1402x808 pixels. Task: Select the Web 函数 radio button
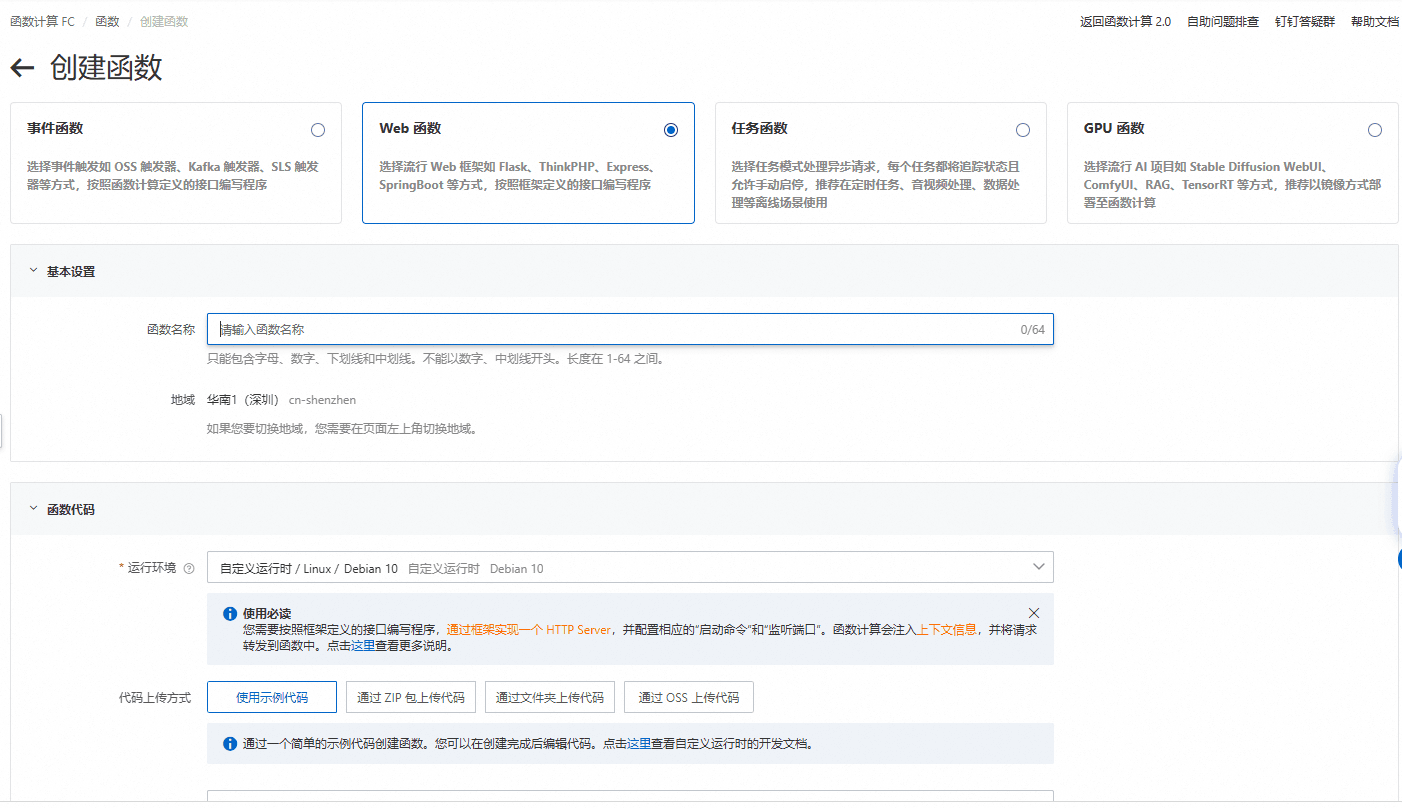coord(670,130)
